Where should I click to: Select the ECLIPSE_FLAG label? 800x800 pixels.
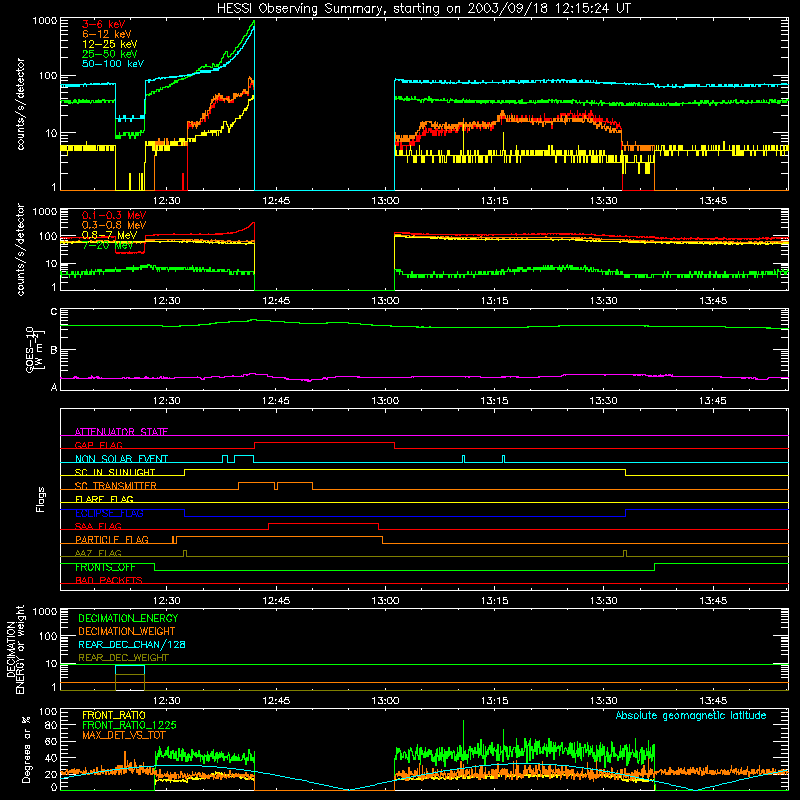[109, 513]
